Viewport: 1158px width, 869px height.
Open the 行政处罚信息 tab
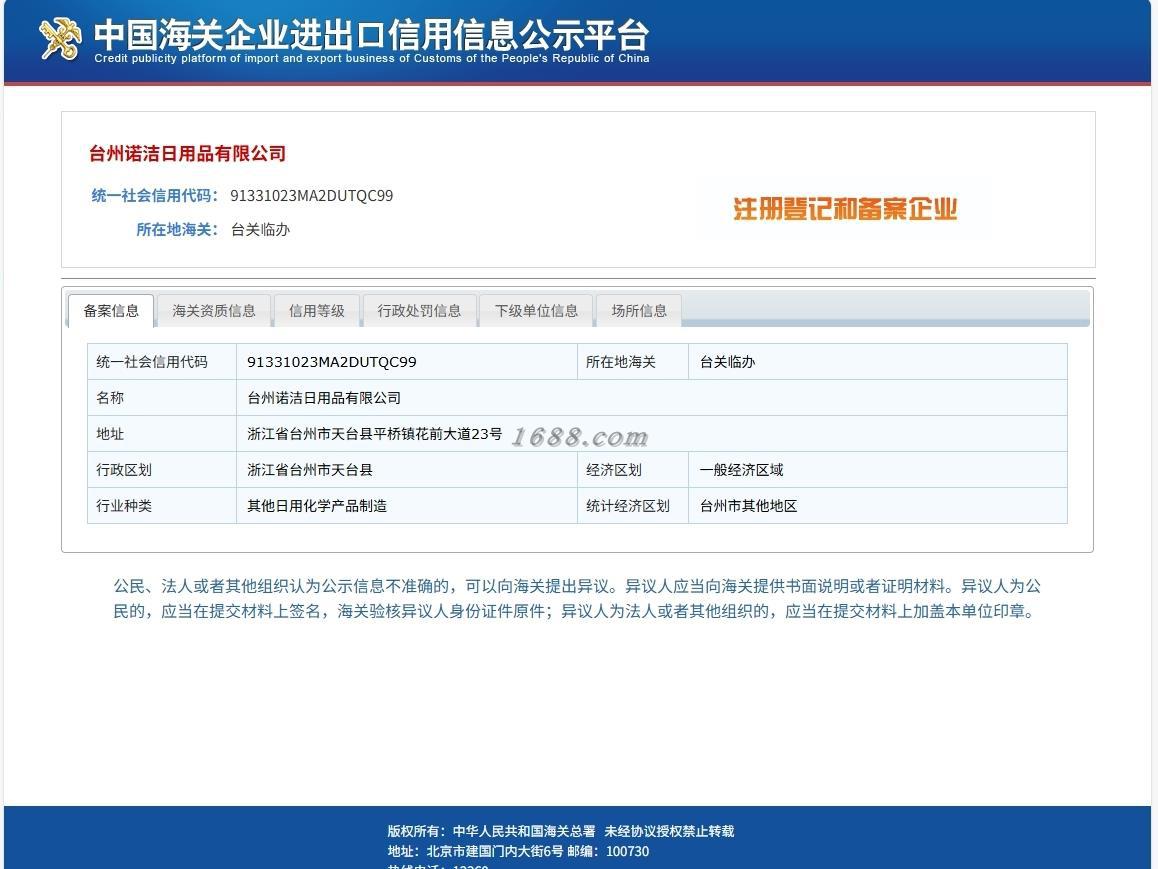[x=419, y=311]
